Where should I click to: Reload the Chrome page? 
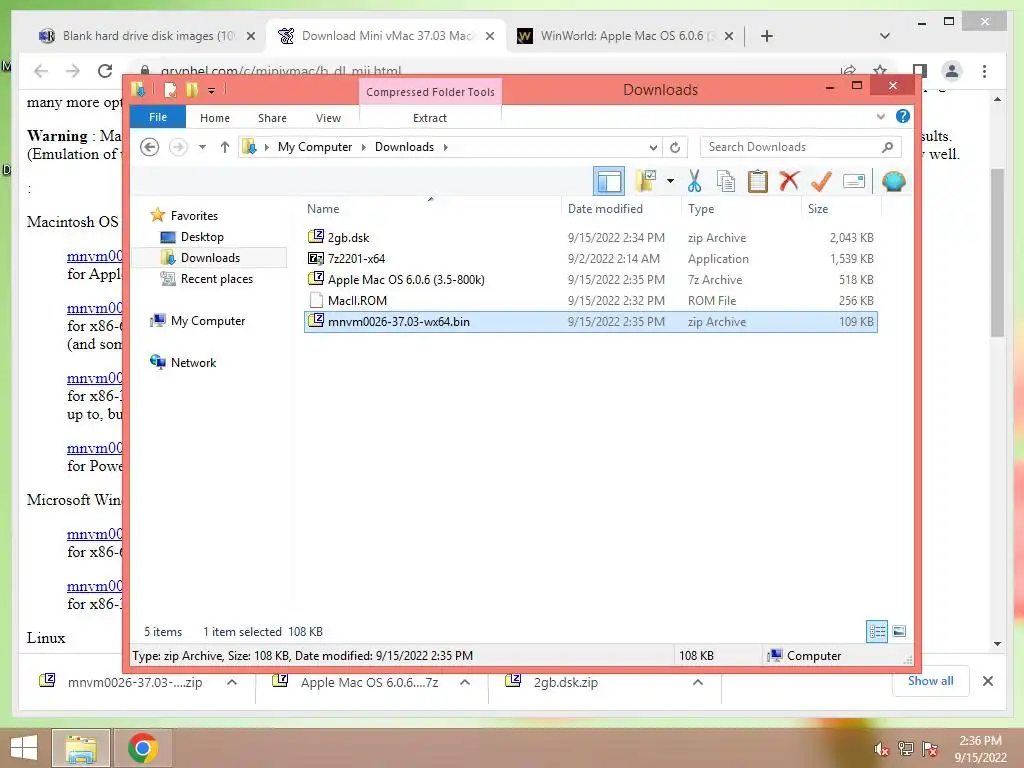point(104,71)
